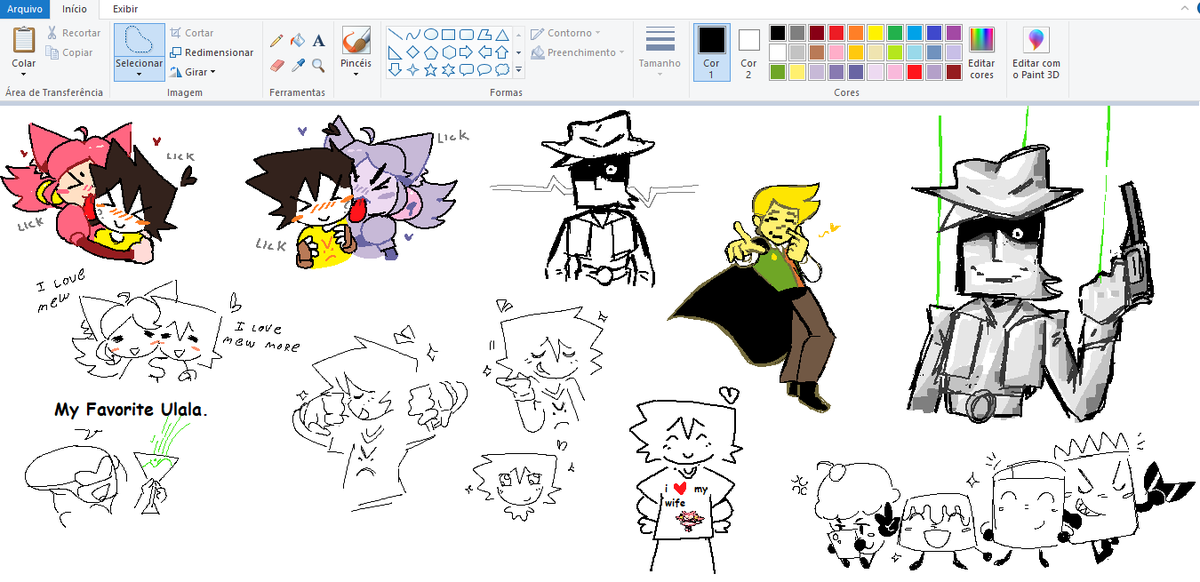Viewport: 1200px width, 582px height.
Task: Click the "My Favorite Ulala." text on the canvas
Action: pos(130,410)
